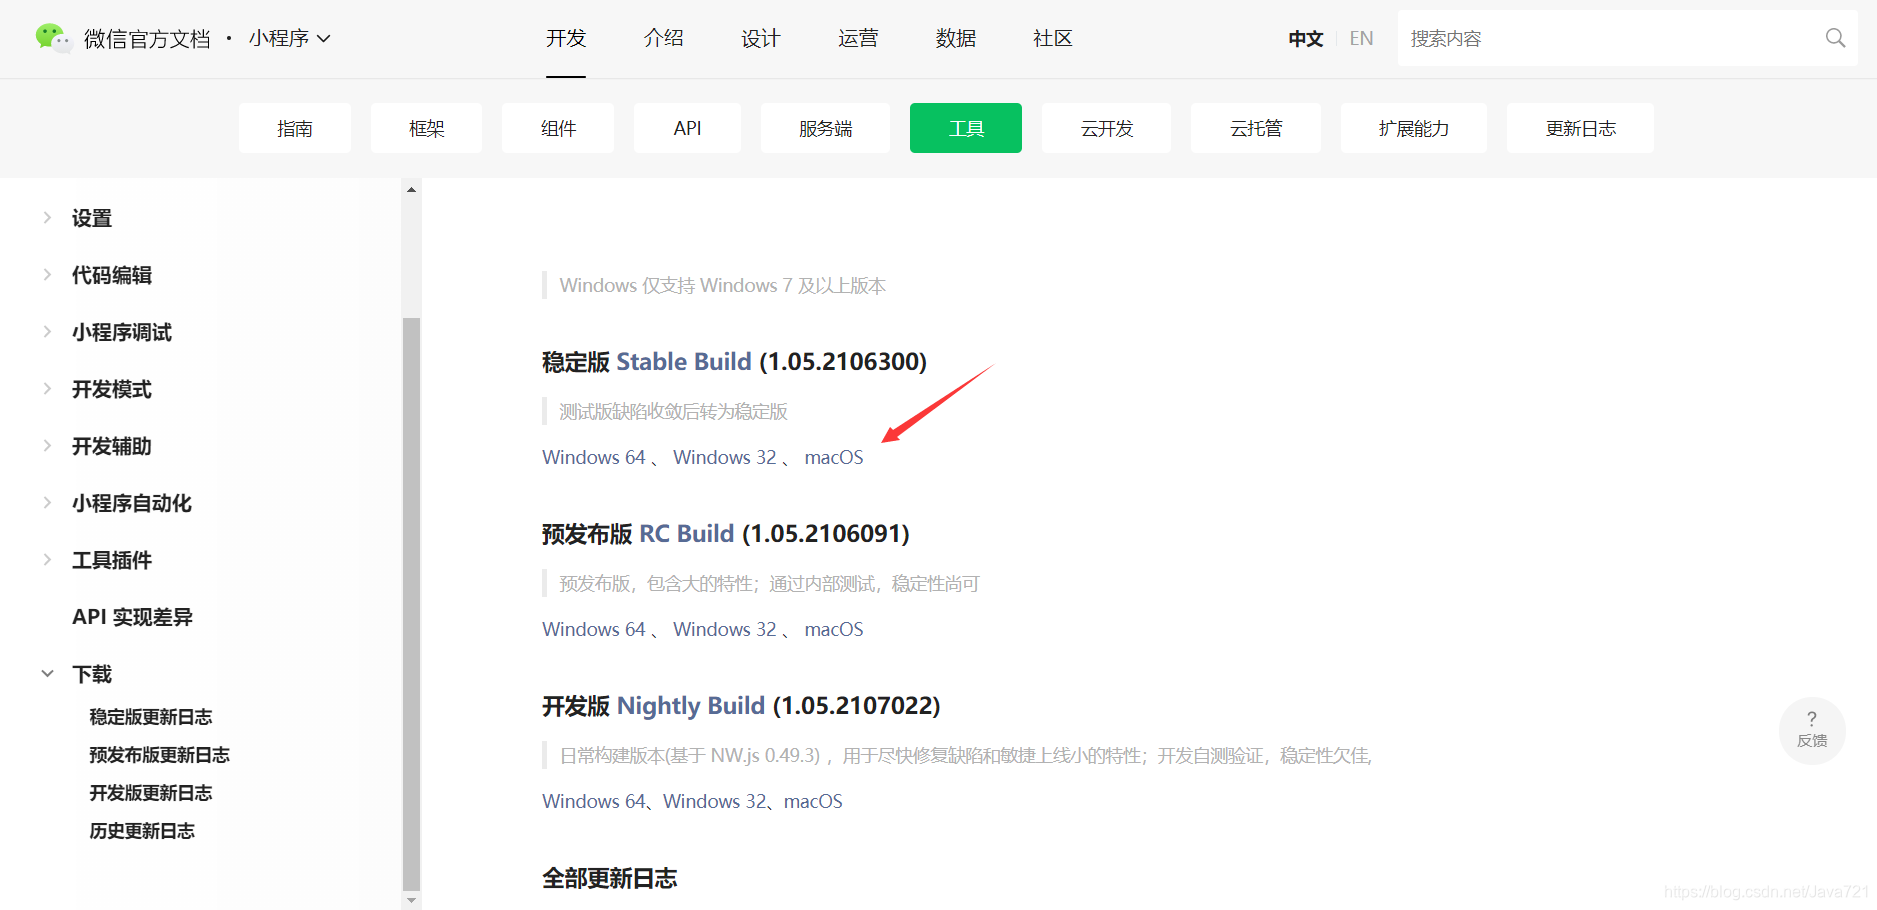Open the 小程序 product dropdown
This screenshot has height=910, width=1877.
pyautogui.click(x=290, y=38)
